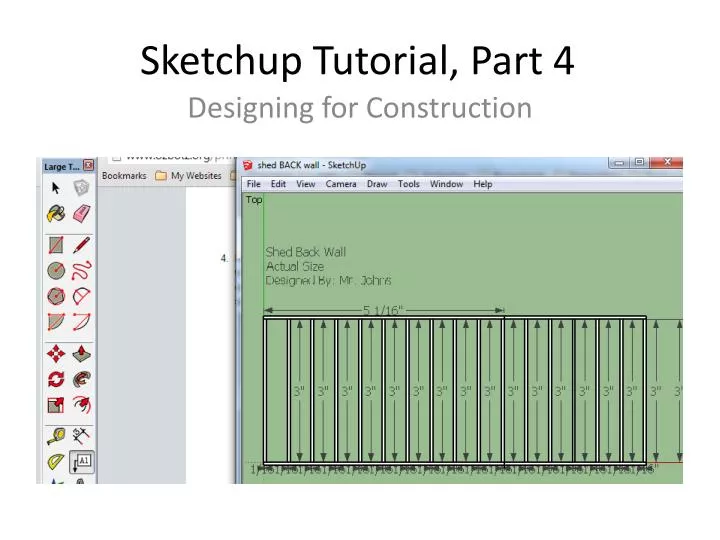Select the Follow Me tool
This screenshot has height=540, width=720.
[x=81, y=379]
